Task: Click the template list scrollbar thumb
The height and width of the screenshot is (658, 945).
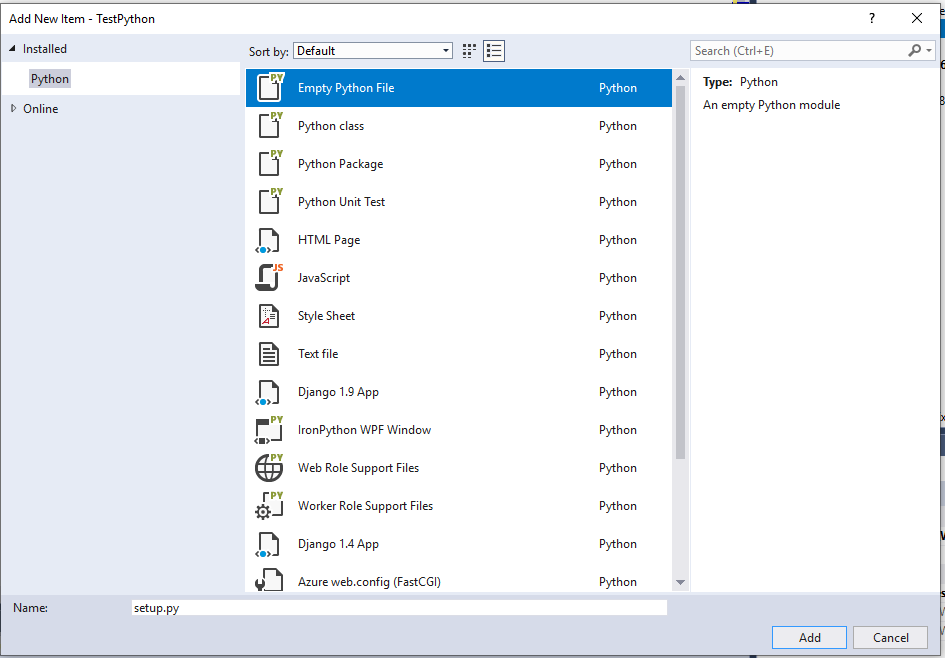Action: tap(680, 272)
